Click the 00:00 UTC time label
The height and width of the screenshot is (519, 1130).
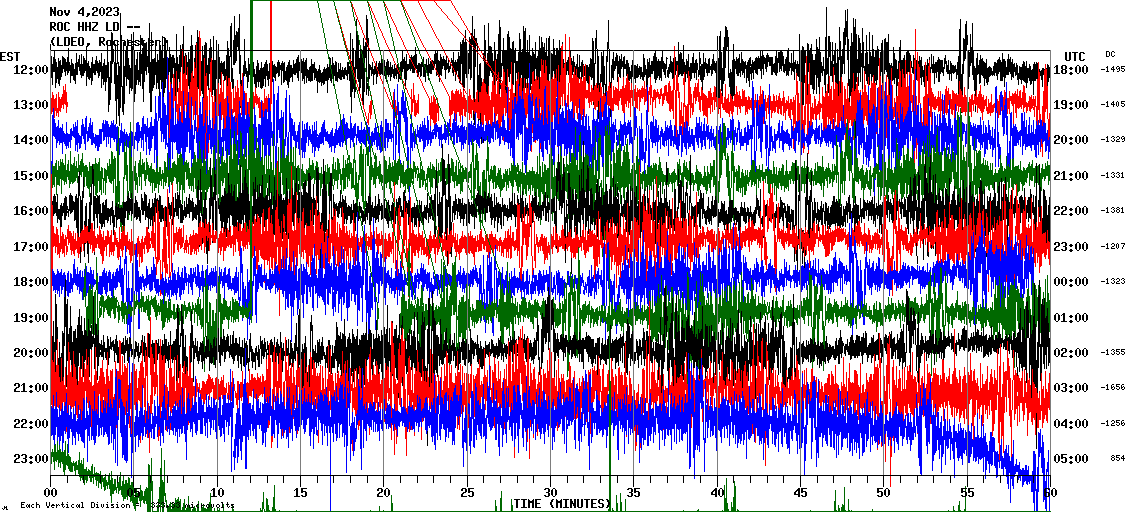[1071, 282]
